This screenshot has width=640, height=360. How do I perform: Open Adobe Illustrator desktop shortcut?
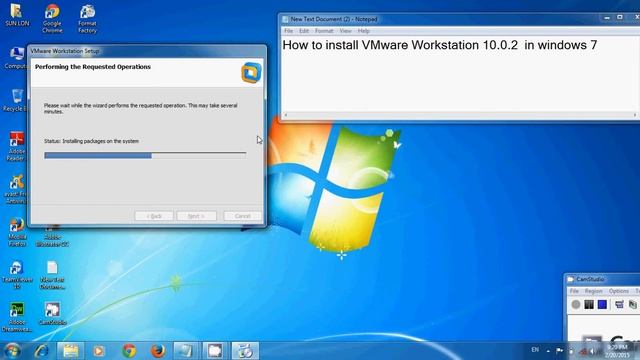(x=52, y=237)
